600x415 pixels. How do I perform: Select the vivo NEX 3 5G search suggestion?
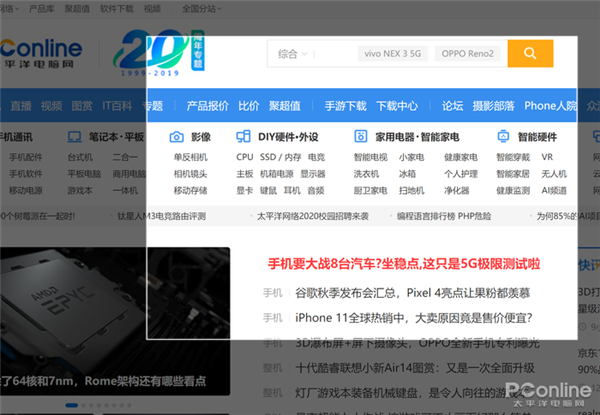pyautogui.click(x=393, y=54)
